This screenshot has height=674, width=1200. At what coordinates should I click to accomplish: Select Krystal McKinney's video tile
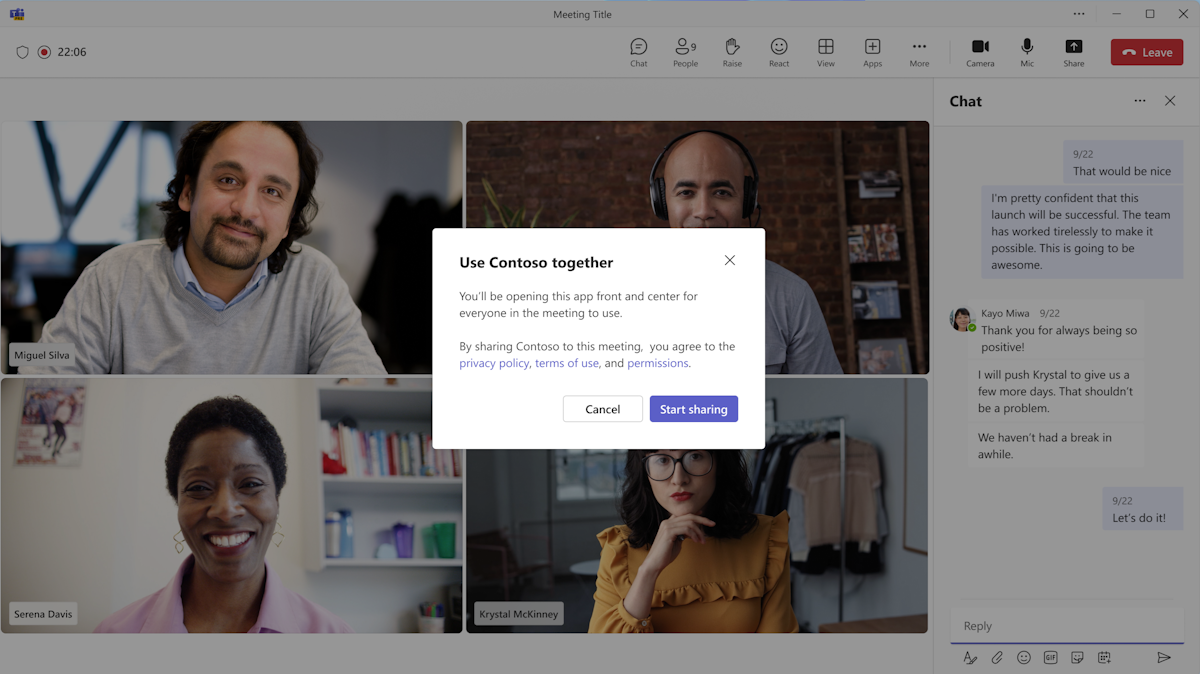[697, 505]
